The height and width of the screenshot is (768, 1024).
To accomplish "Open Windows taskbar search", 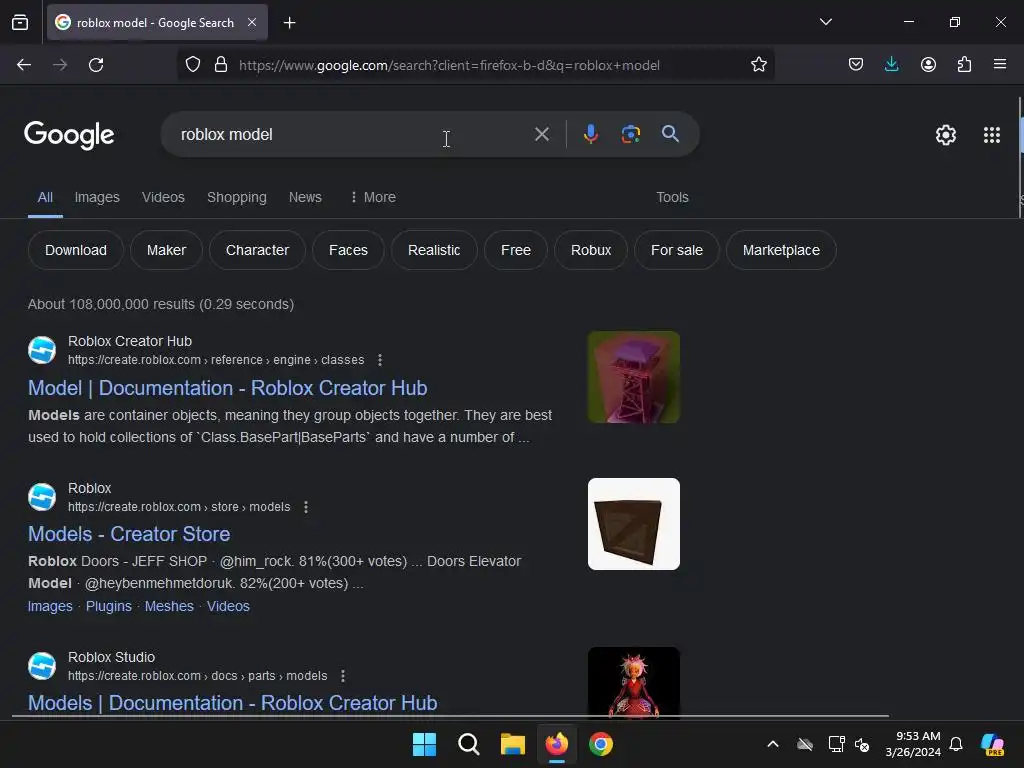I will (x=468, y=744).
